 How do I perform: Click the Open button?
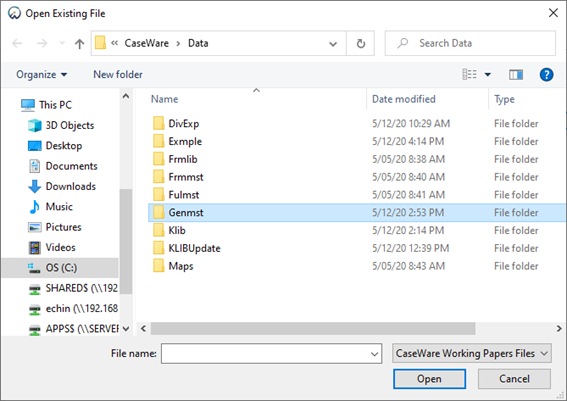[429, 379]
